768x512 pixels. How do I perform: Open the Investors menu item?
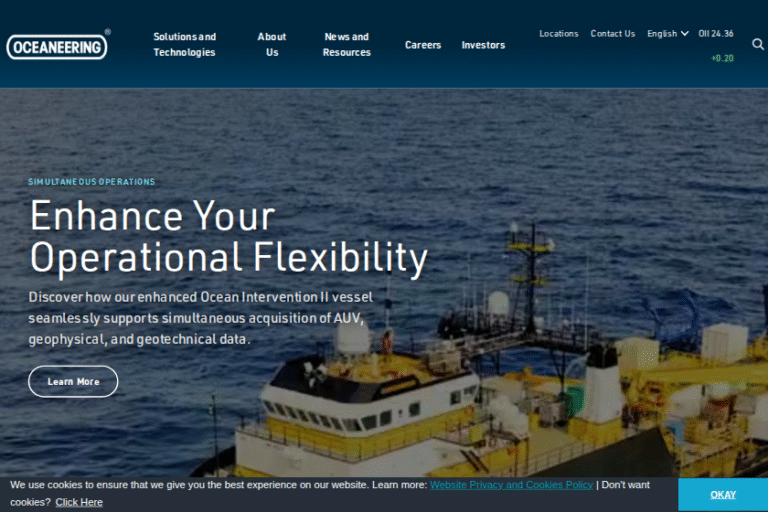click(x=483, y=45)
